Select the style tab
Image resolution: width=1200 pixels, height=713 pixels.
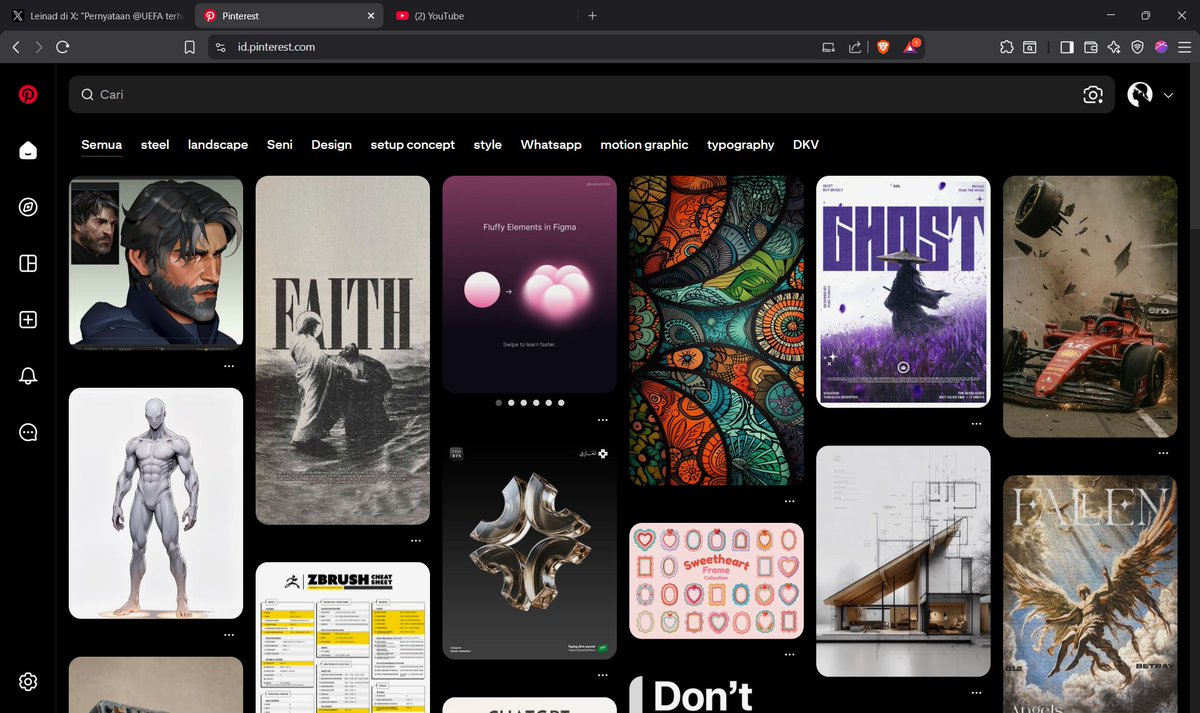(488, 145)
